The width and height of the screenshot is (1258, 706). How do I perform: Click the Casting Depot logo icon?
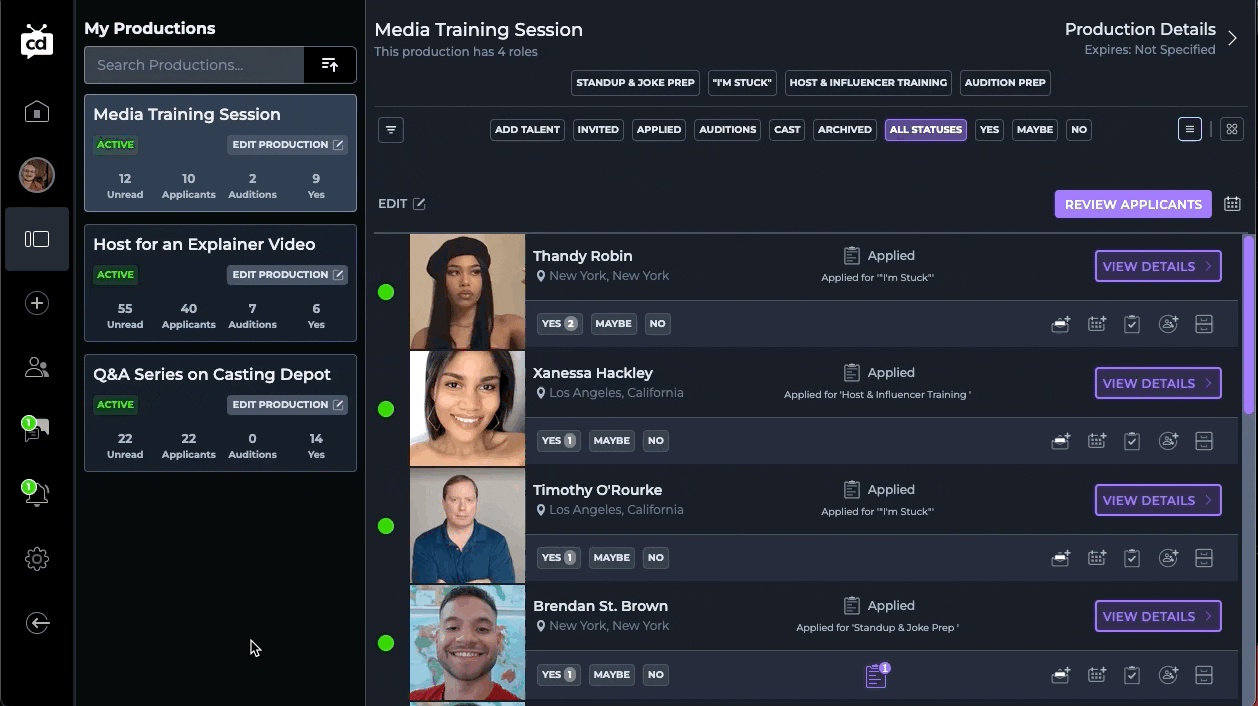coord(37,42)
